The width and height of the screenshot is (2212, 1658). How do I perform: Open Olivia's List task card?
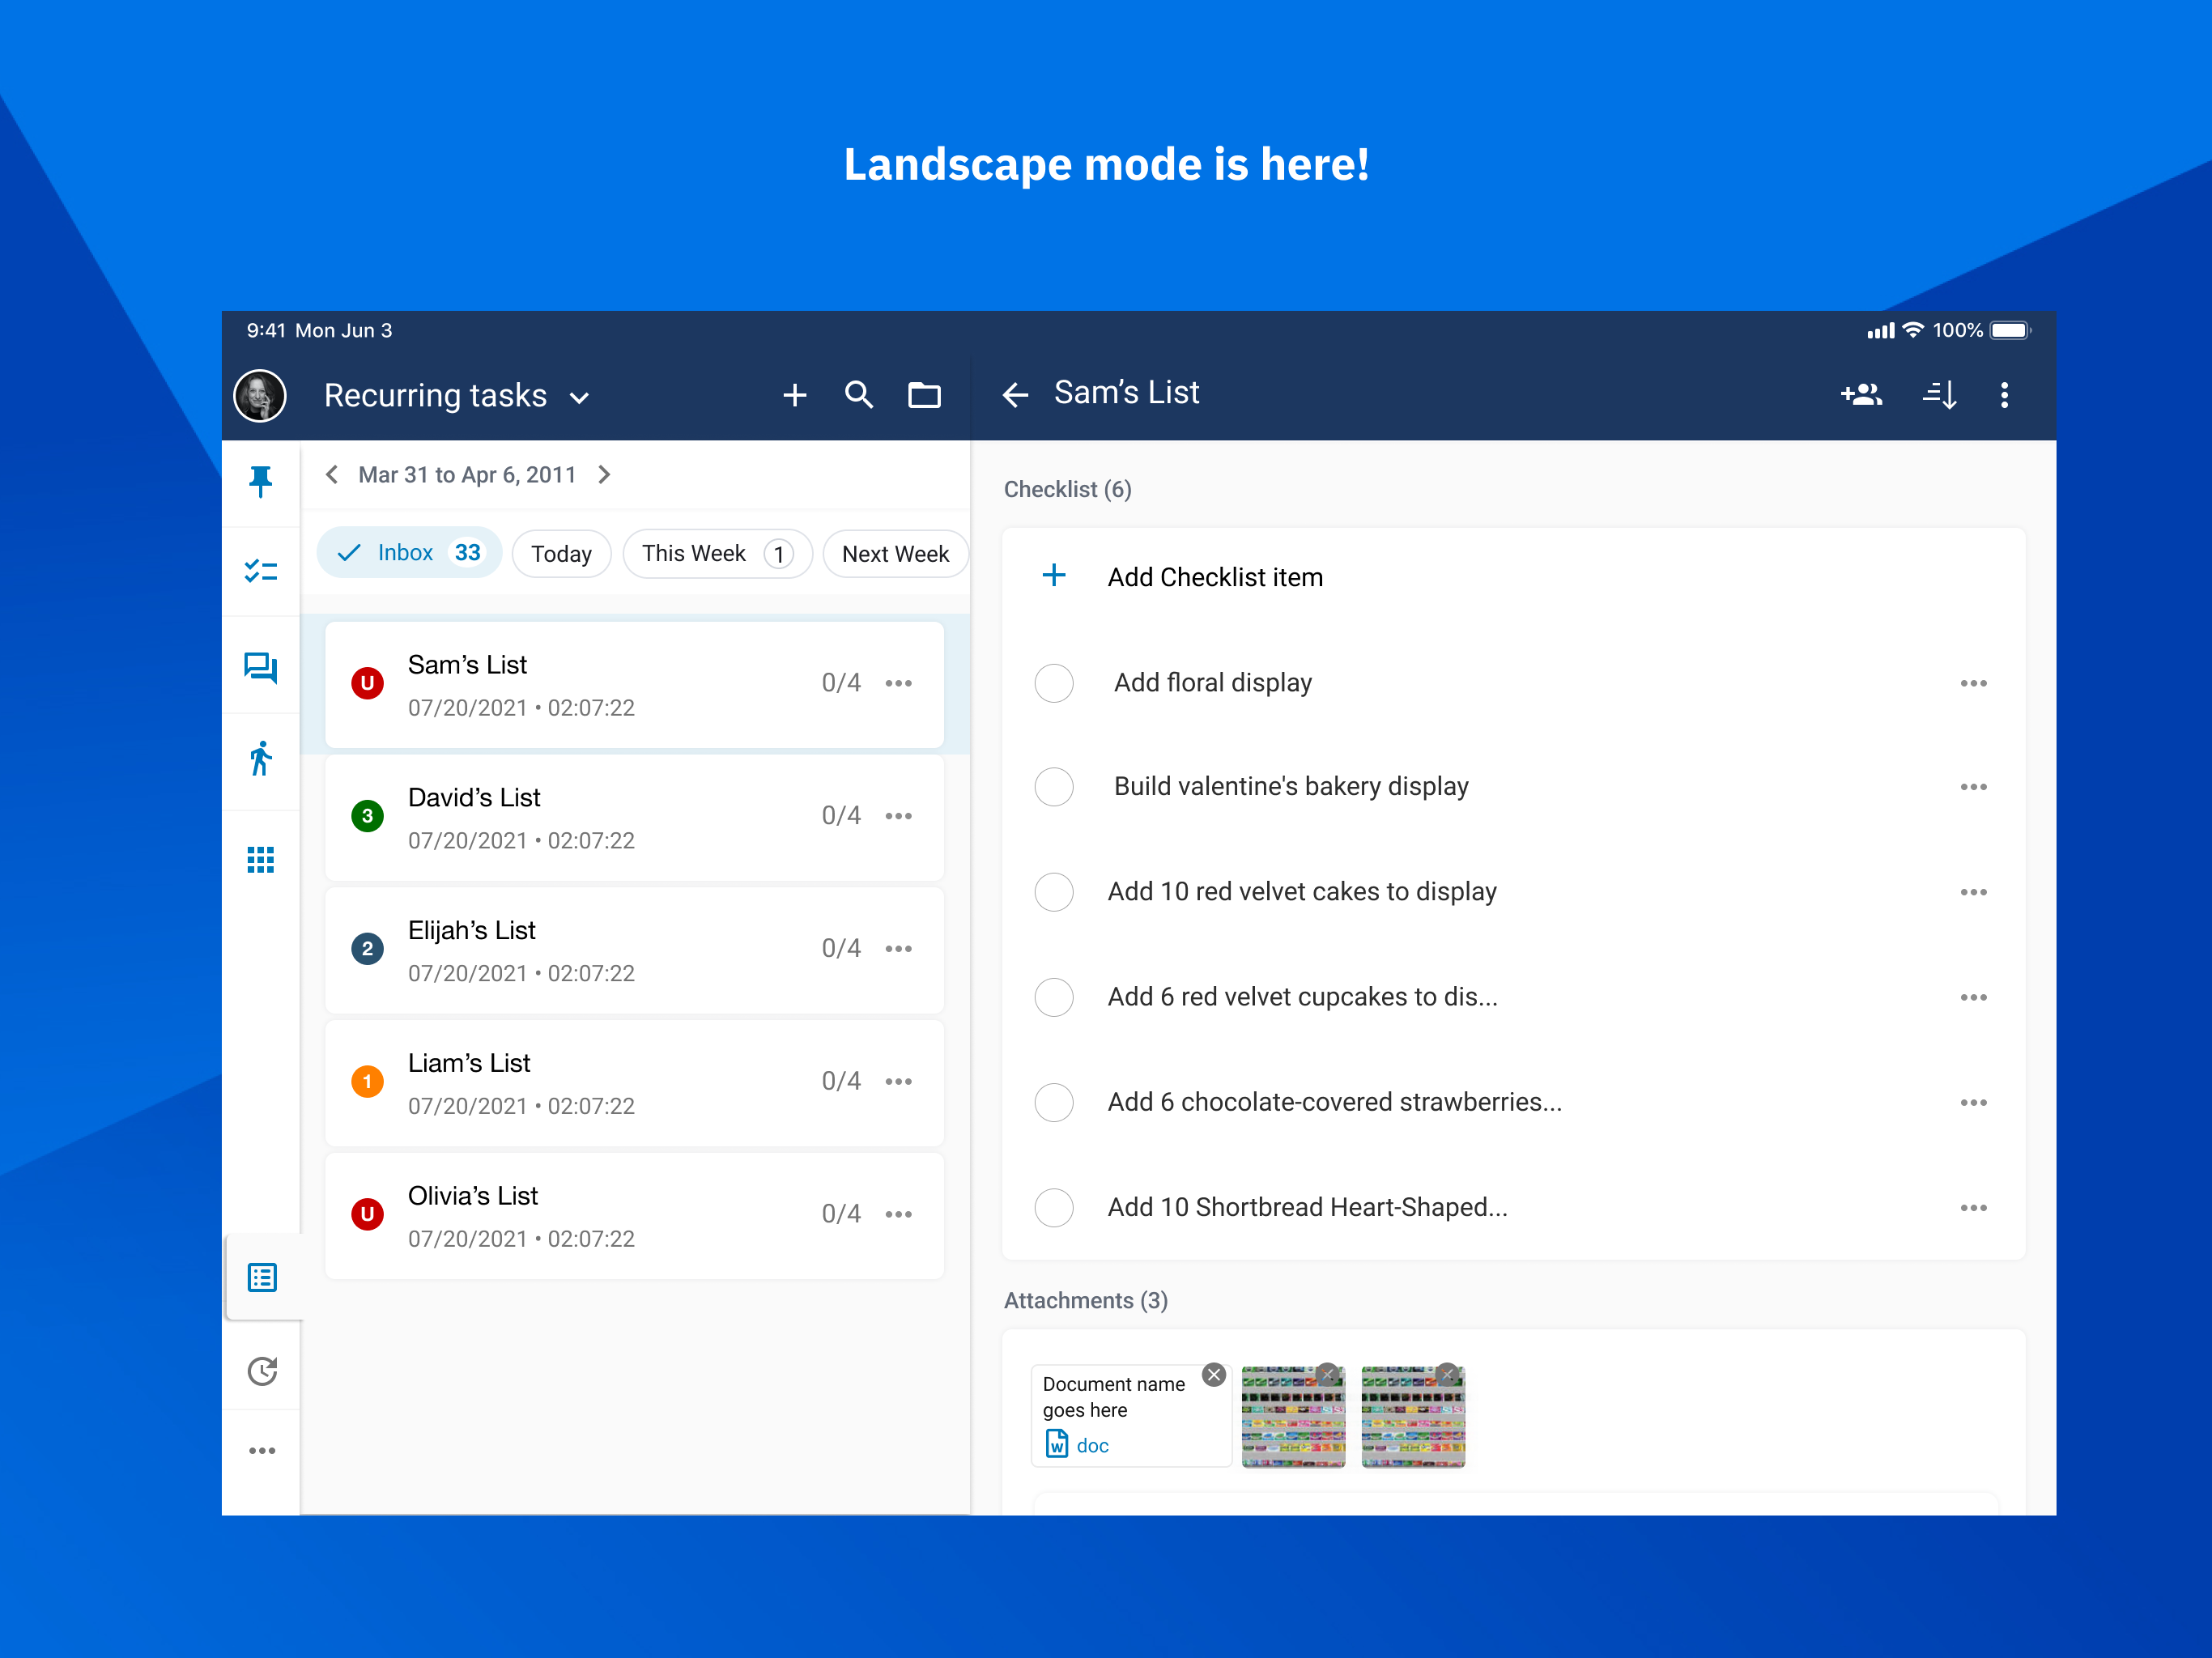coord(634,1215)
